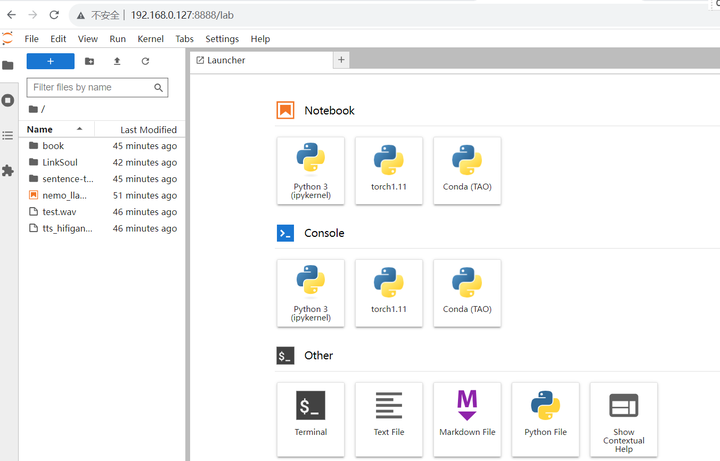Open the Edit menu
This screenshot has width=720, height=461.
58,39
